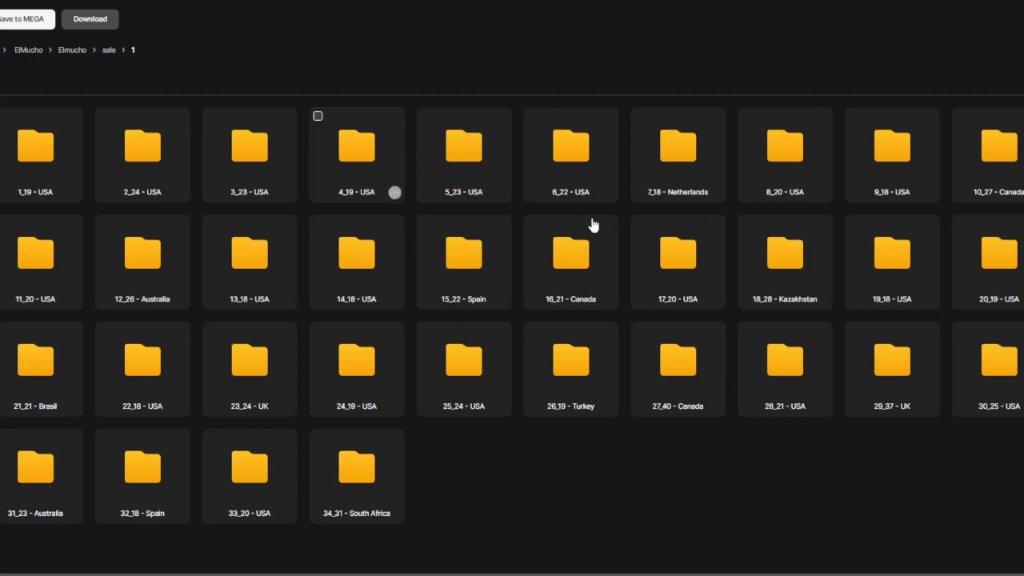Image resolution: width=1024 pixels, height=576 pixels.
Task: Open the folder 26_19 - Turkey
Action: tap(571, 369)
